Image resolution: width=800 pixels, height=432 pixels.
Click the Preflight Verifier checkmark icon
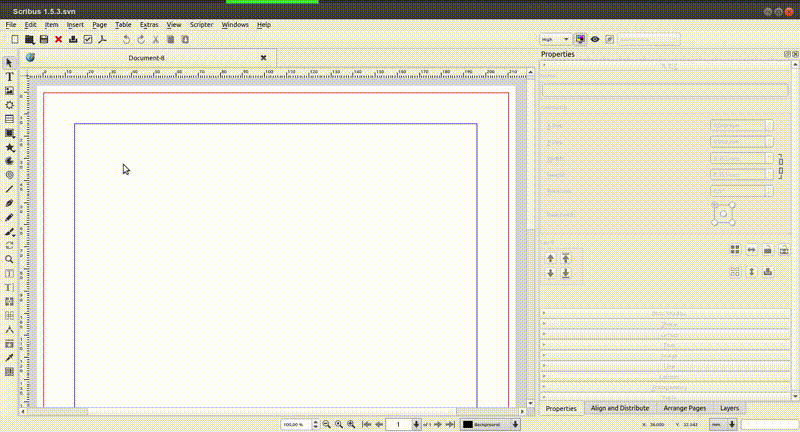point(88,39)
